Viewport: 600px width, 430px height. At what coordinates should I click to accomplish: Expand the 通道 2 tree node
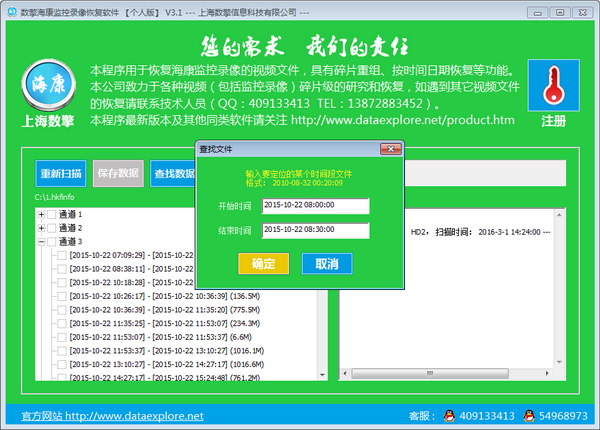pos(42,228)
